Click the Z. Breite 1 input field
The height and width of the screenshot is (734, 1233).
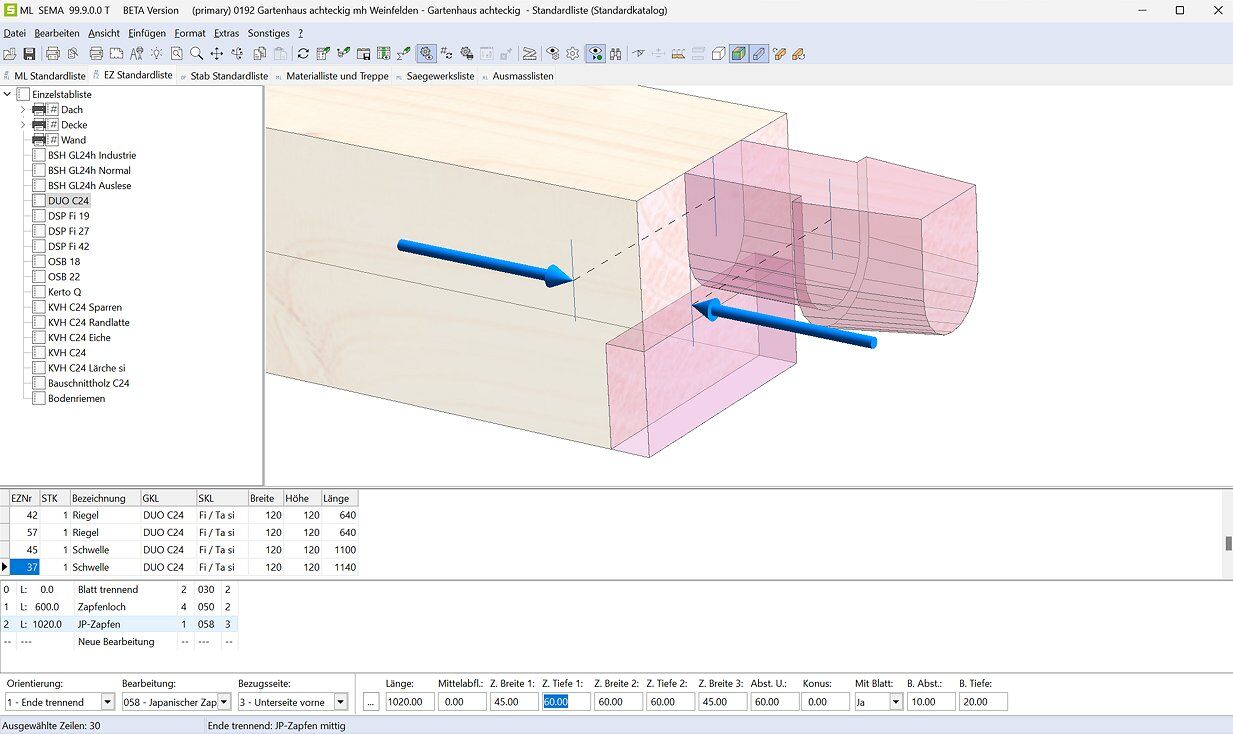pyautogui.click(x=514, y=702)
